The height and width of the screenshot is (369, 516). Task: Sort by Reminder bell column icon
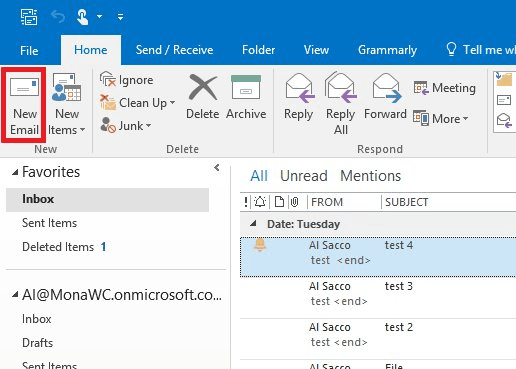(260, 202)
